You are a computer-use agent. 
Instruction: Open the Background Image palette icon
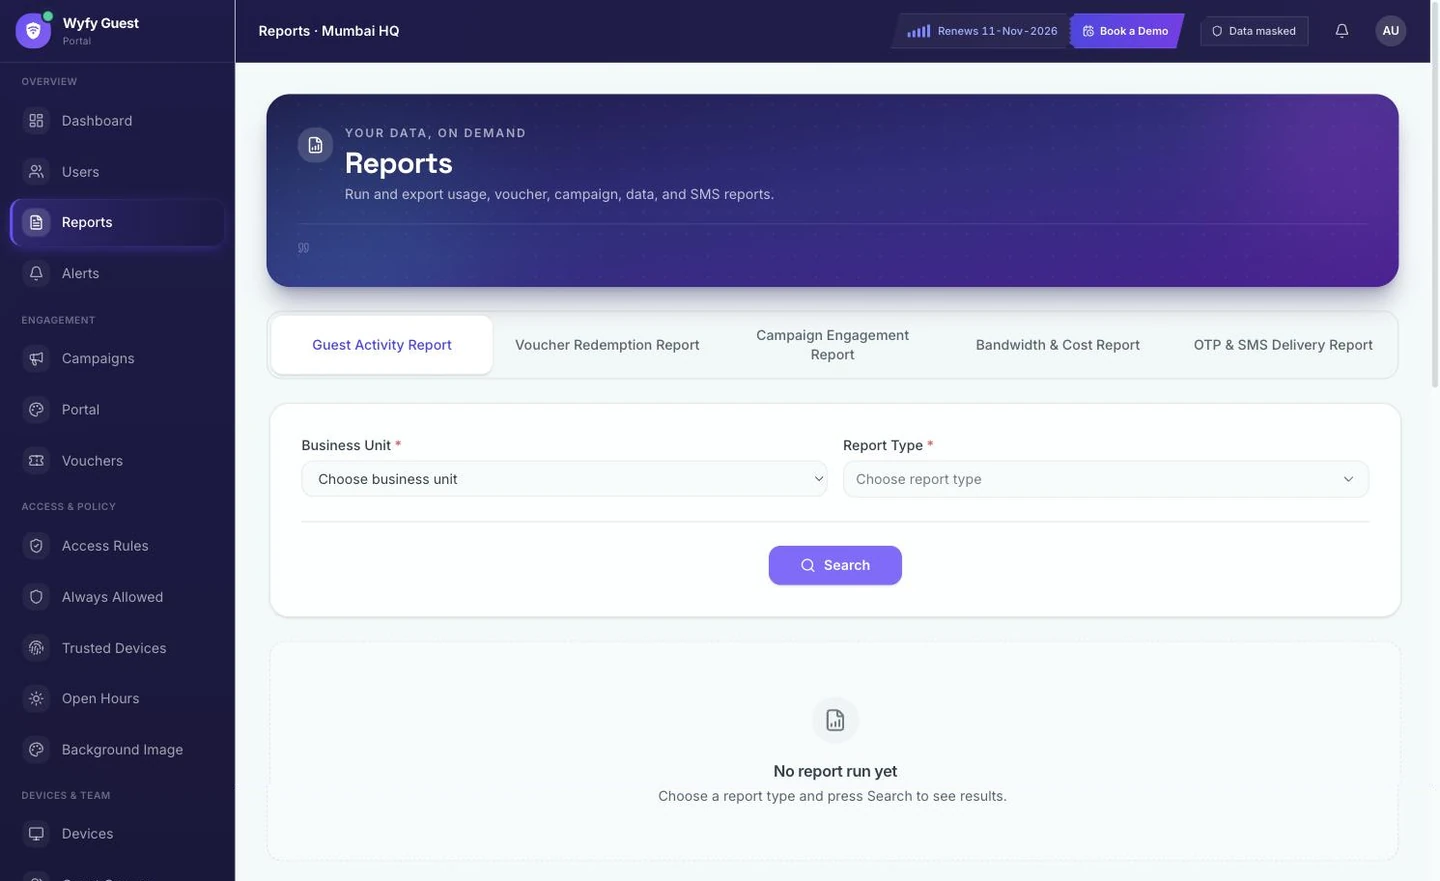tap(36, 750)
